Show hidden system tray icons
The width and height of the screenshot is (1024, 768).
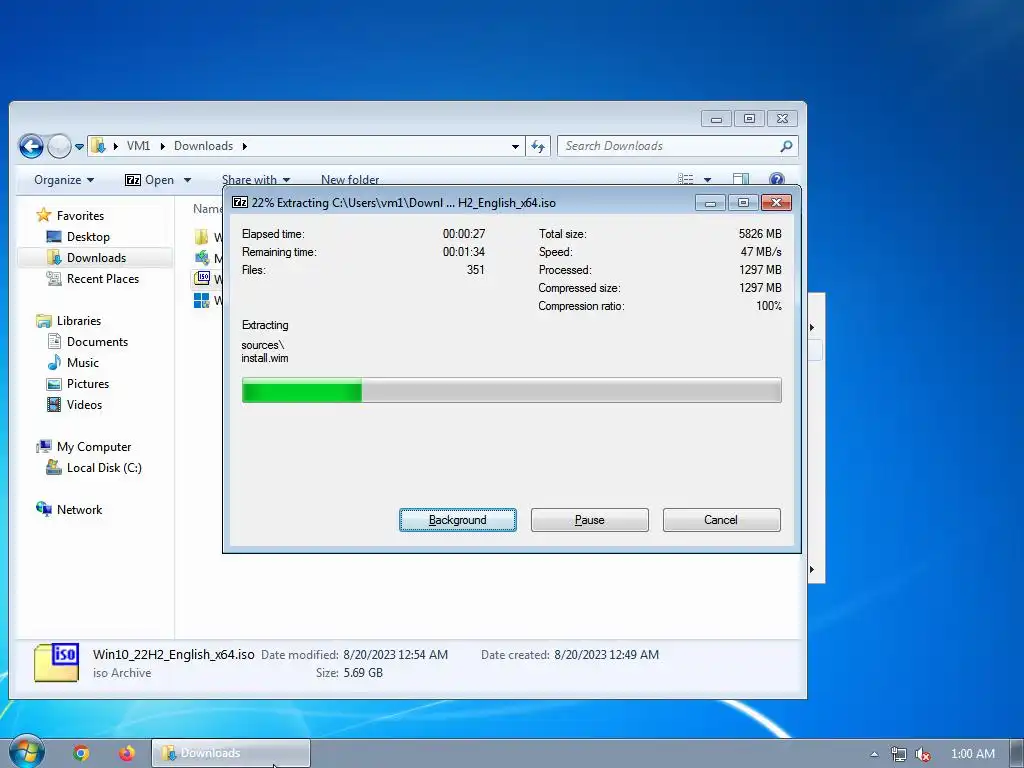click(x=874, y=754)
